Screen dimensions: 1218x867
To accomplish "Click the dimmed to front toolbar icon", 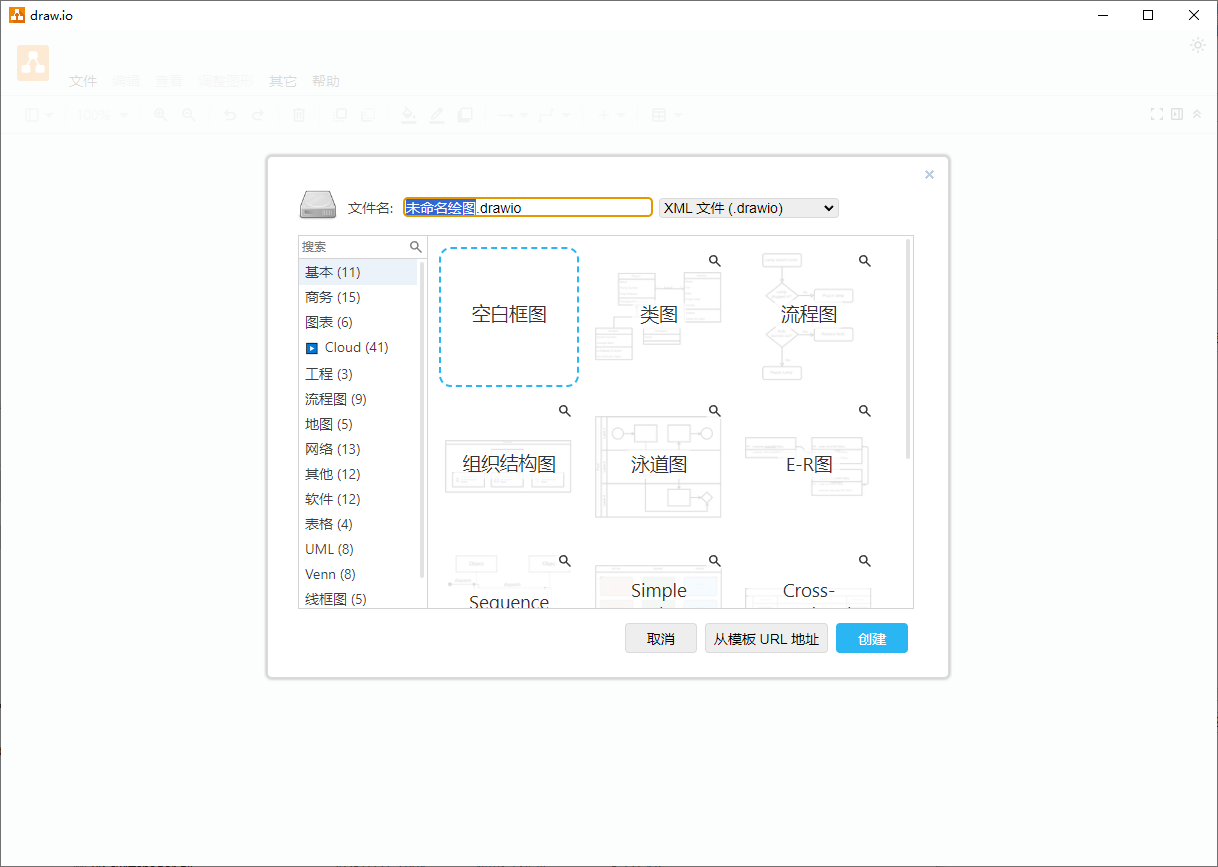I will [x=340, y=115].
